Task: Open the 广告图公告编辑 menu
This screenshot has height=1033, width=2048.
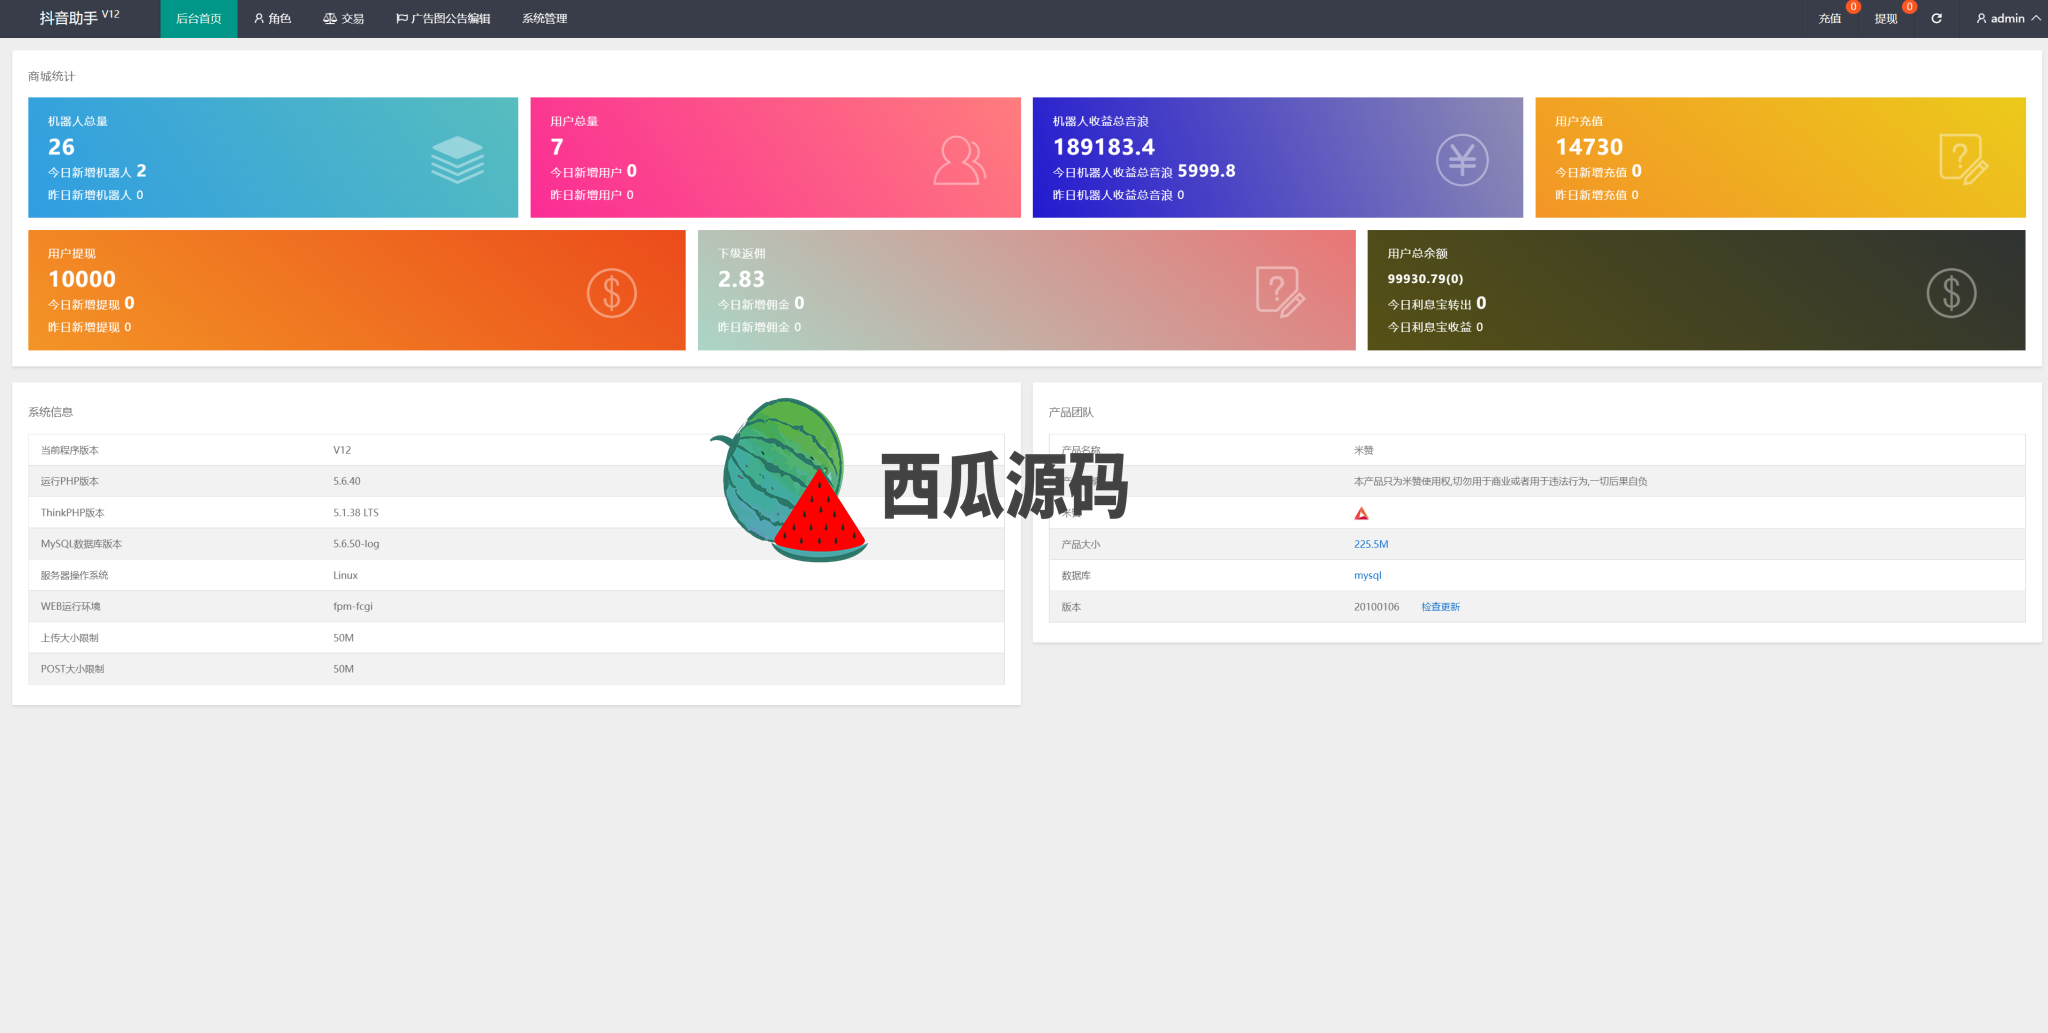Action: (x=443, y=19)
